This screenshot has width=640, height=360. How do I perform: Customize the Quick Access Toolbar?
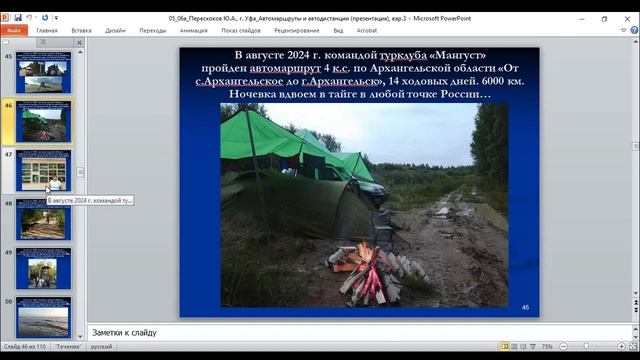[56, 18]
